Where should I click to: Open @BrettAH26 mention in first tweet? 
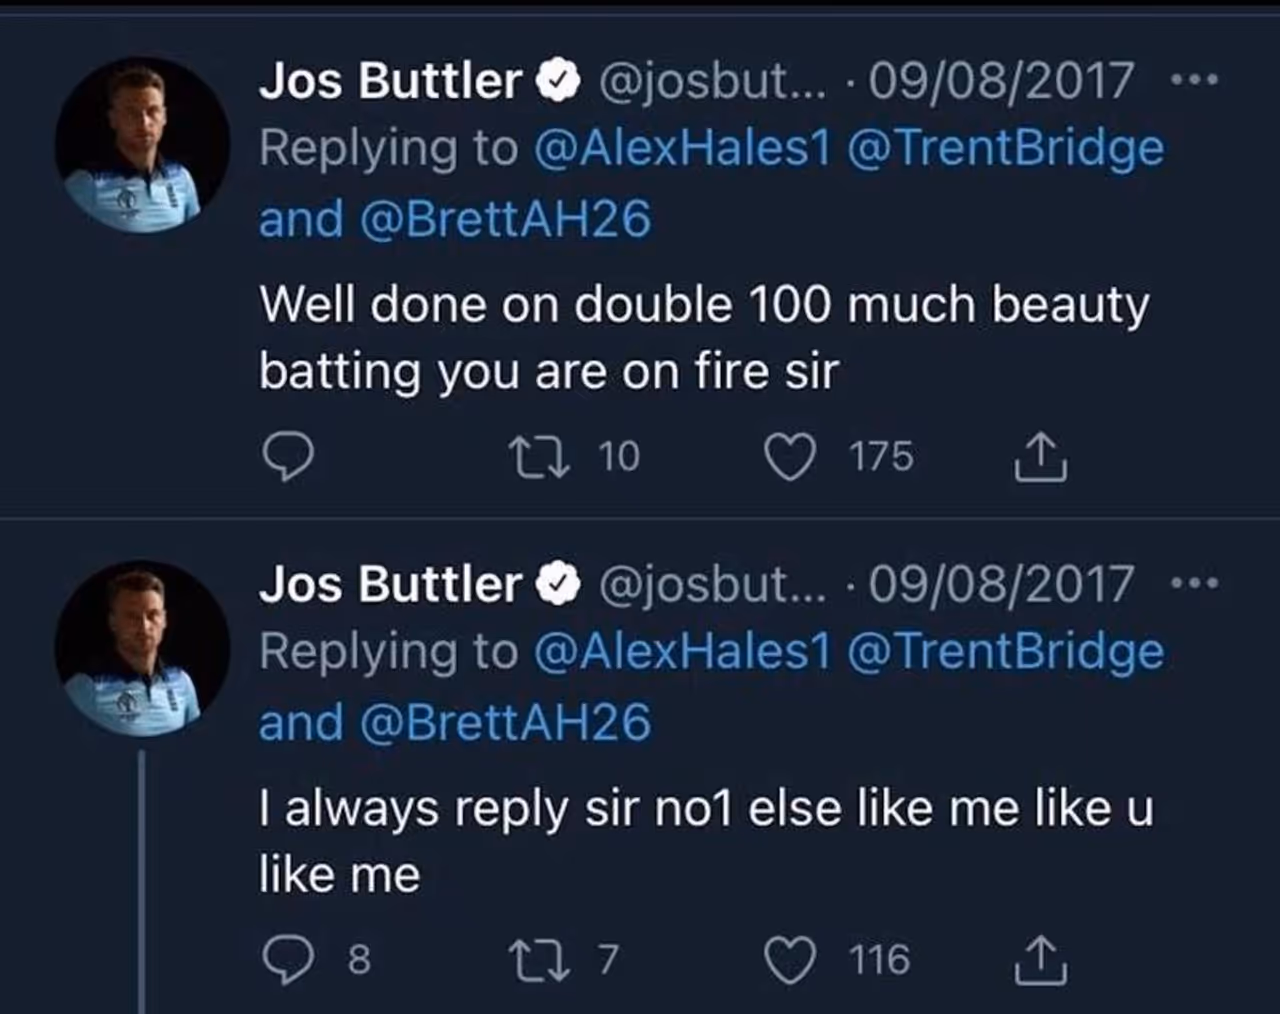click(504, 220)
